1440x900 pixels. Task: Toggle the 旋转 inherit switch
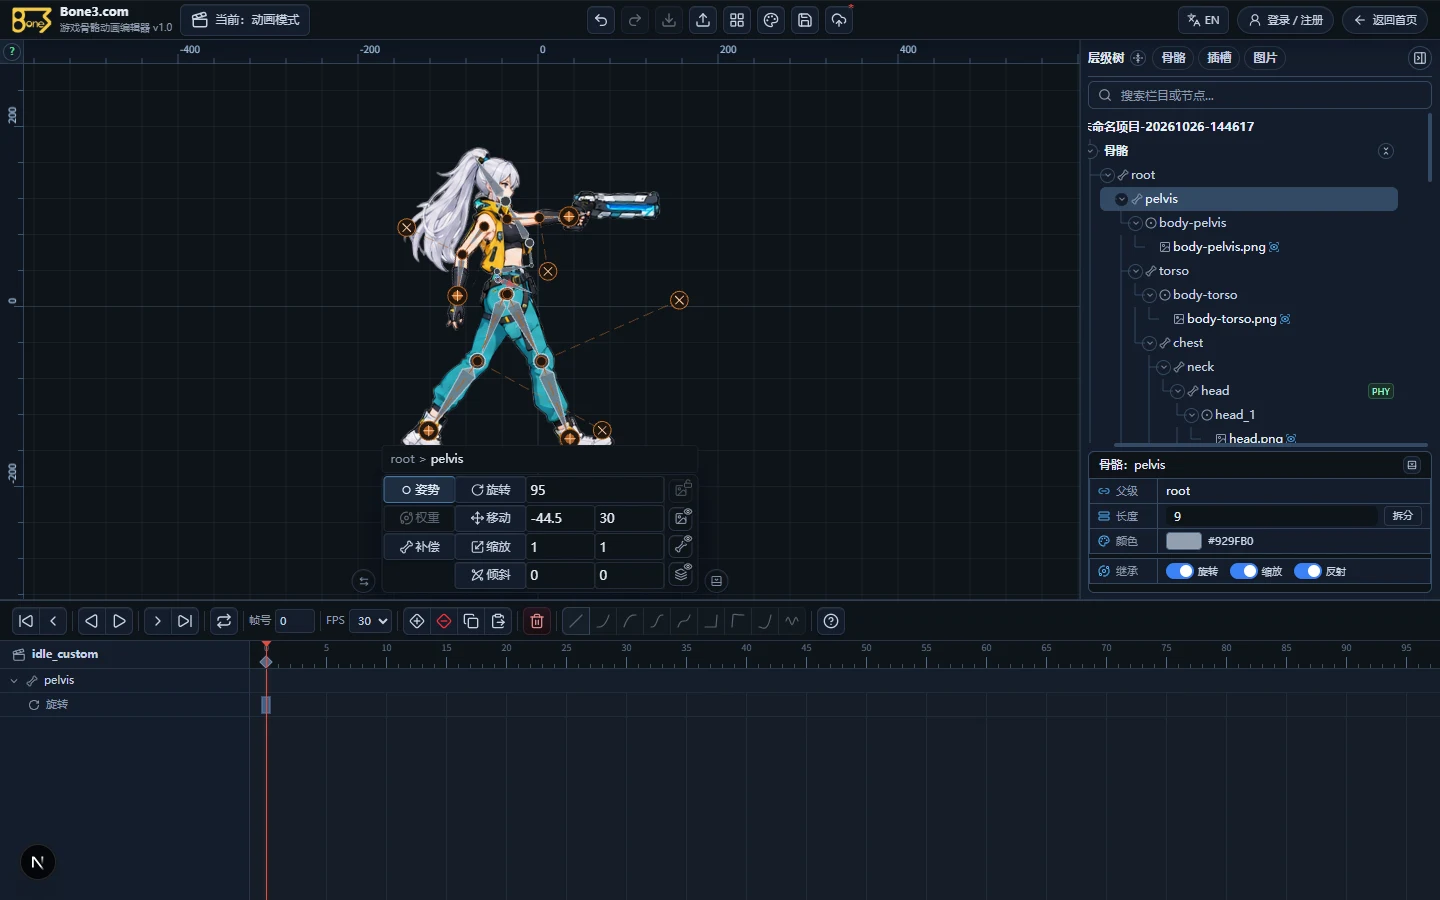tap(1180, 571)
